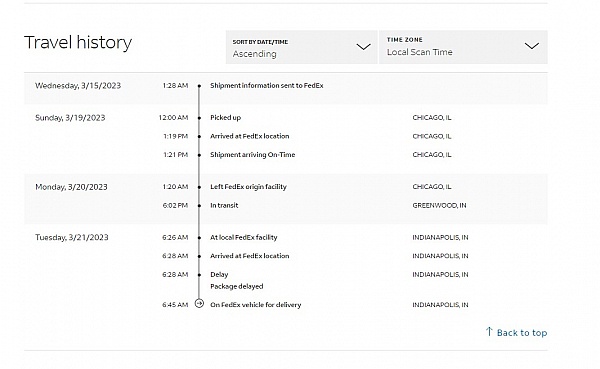Select the date Tuesday, 3/21/2023

[x=72, y=237]
